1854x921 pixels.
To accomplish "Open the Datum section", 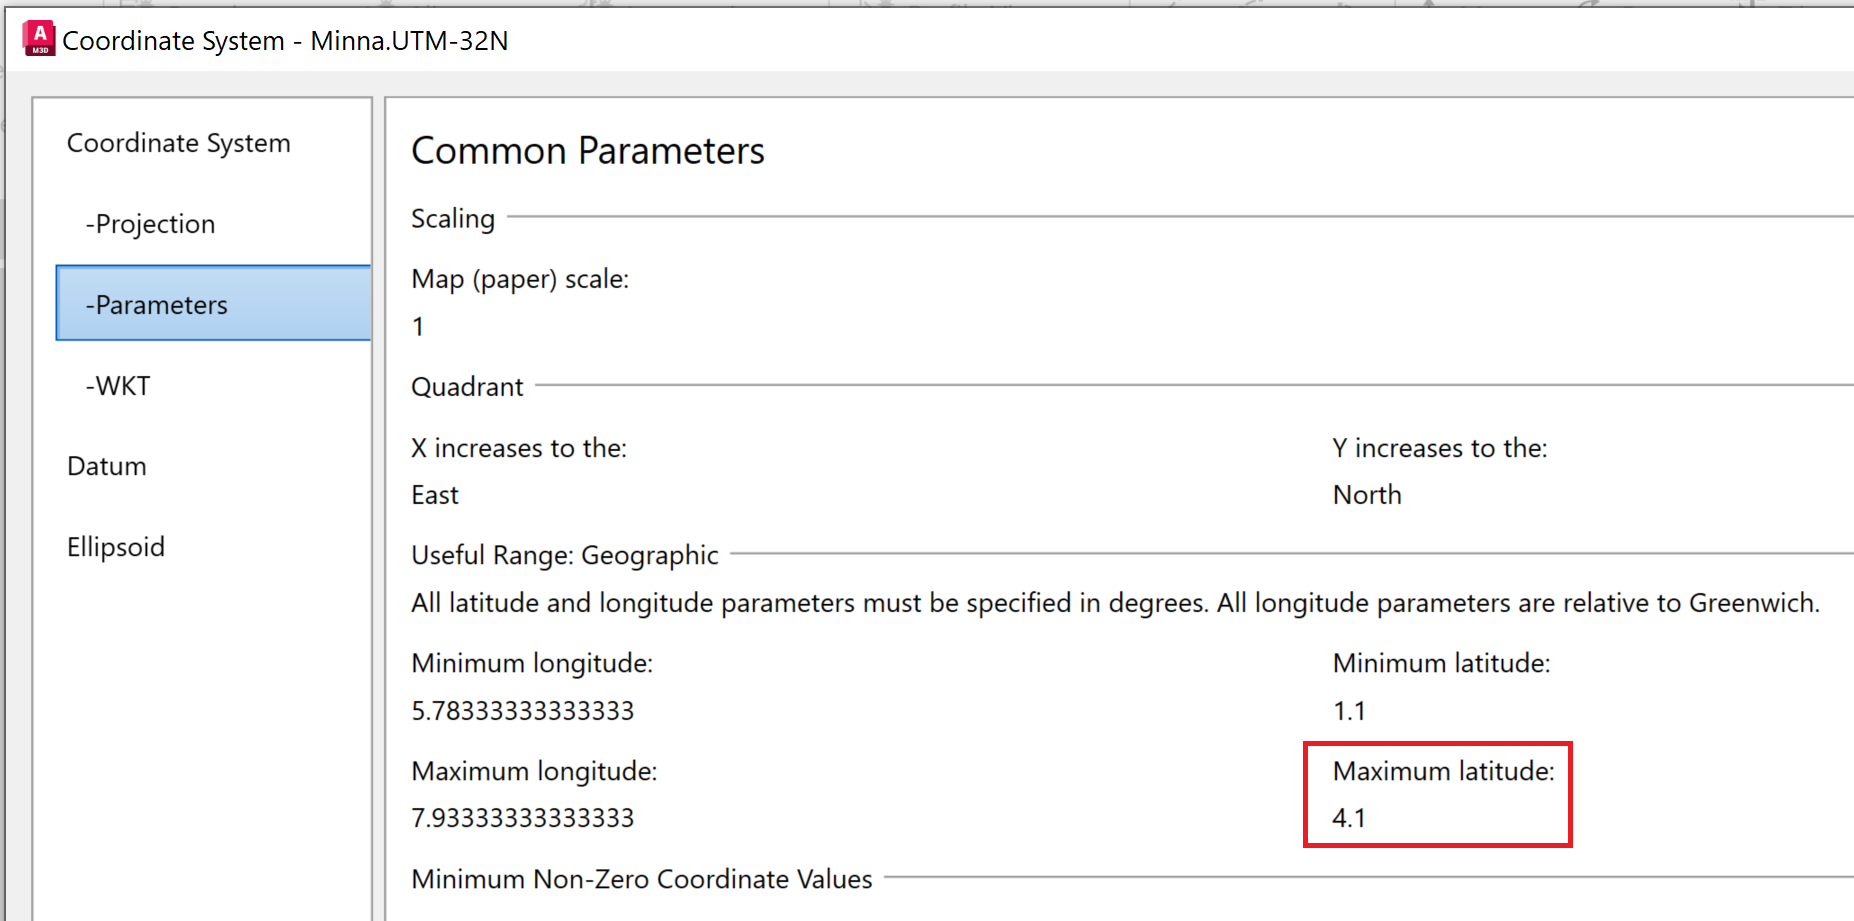I will [107, 466].
